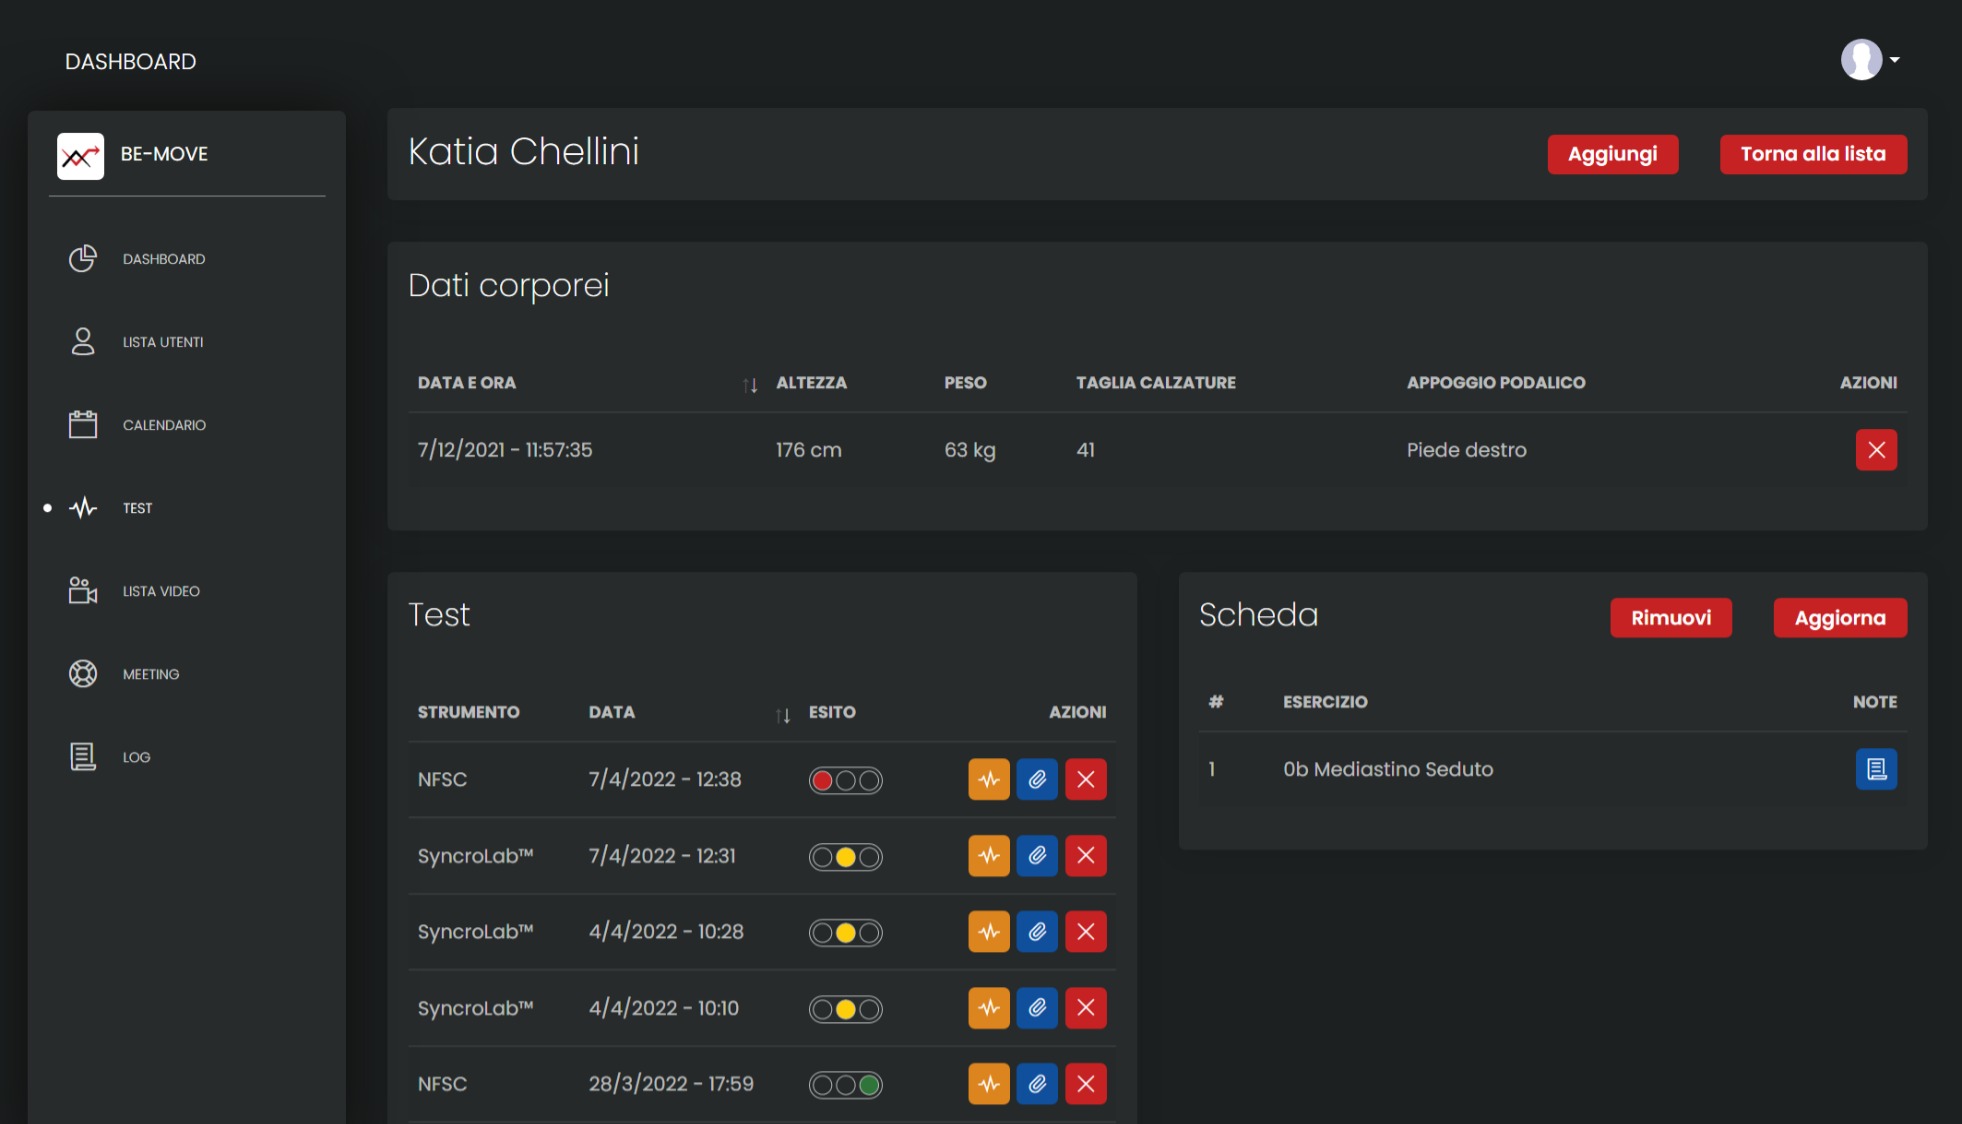
Task: Click the paperclip icon for SyncroLab 10:10 test
Action: (x=1037, y=1008)
